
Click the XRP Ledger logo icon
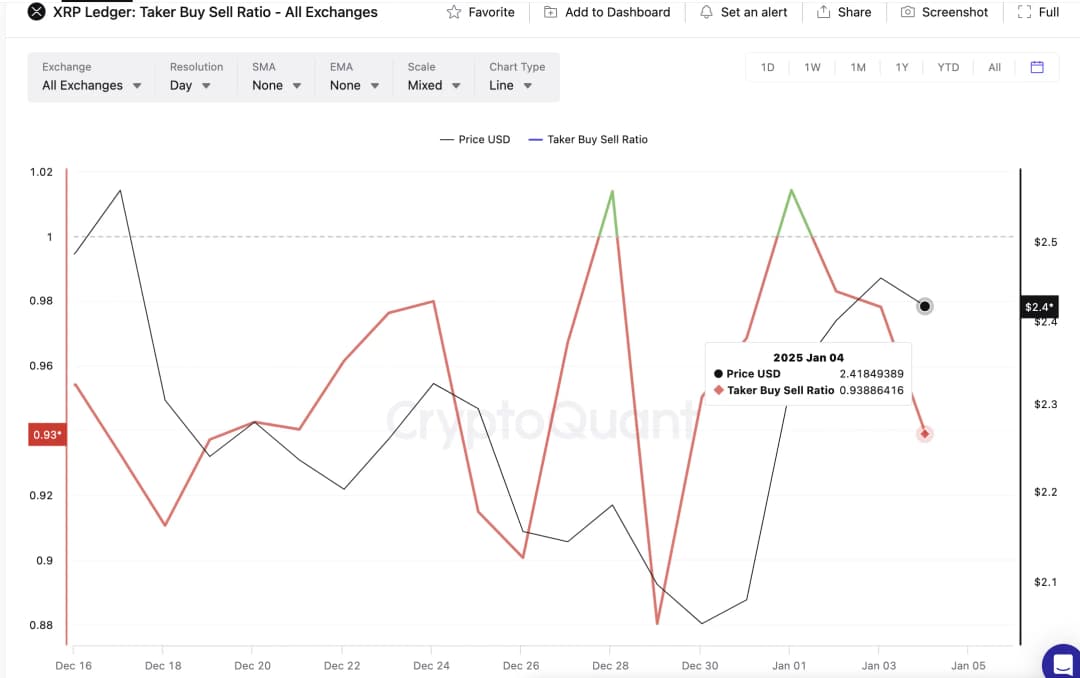click(x=37, y=12)
